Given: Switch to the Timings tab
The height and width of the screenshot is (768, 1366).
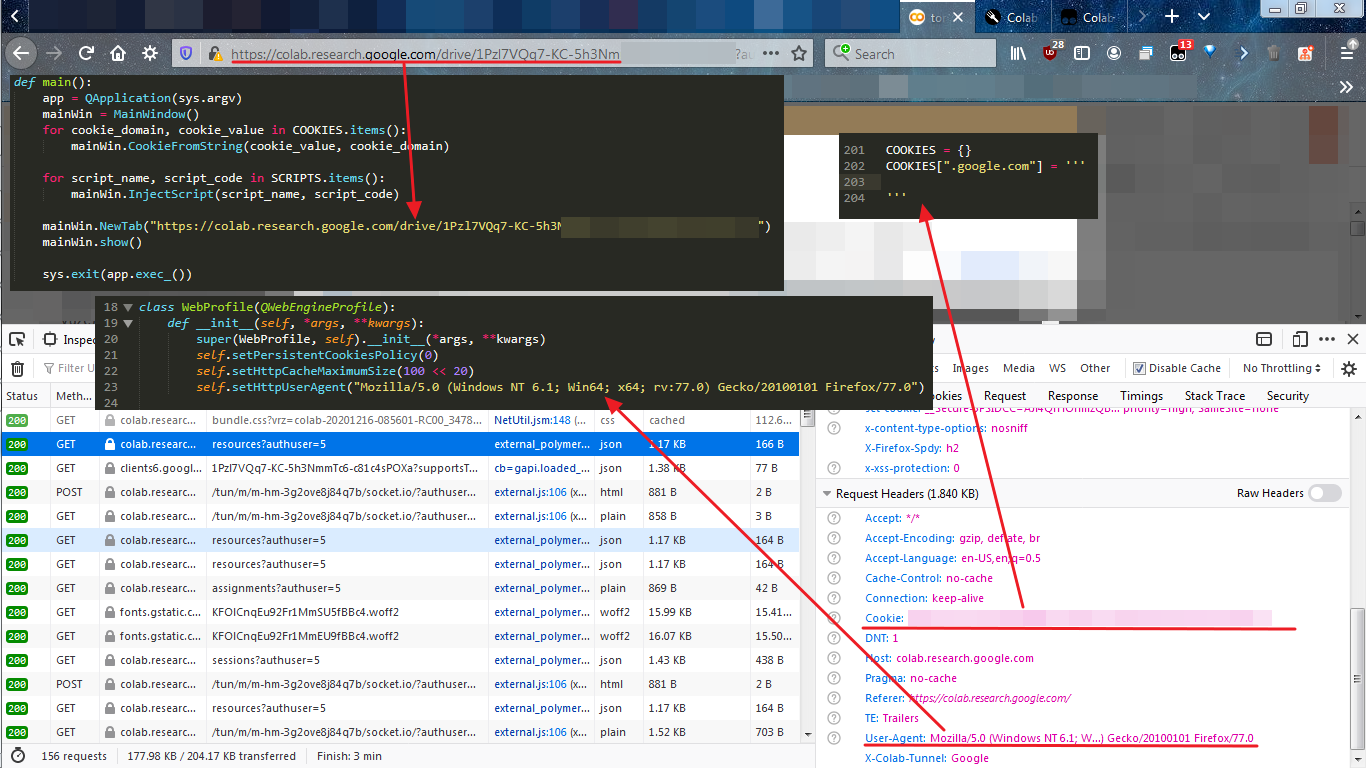Looking at the screenshot, I should (x=1141, y=396).
